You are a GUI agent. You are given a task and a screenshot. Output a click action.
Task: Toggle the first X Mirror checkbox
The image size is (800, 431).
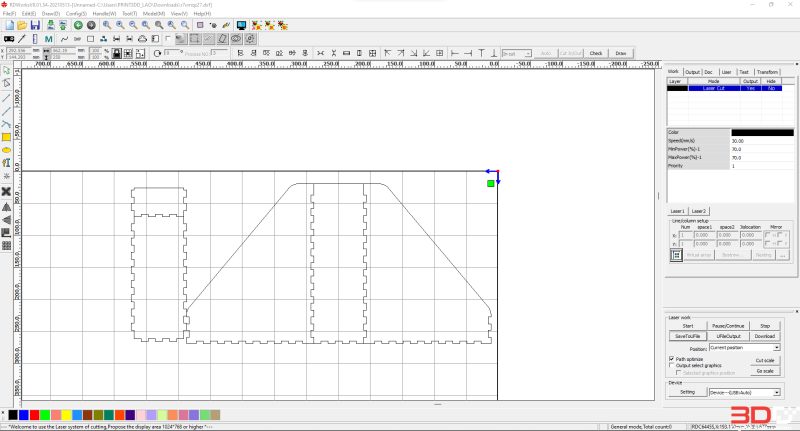767,235
